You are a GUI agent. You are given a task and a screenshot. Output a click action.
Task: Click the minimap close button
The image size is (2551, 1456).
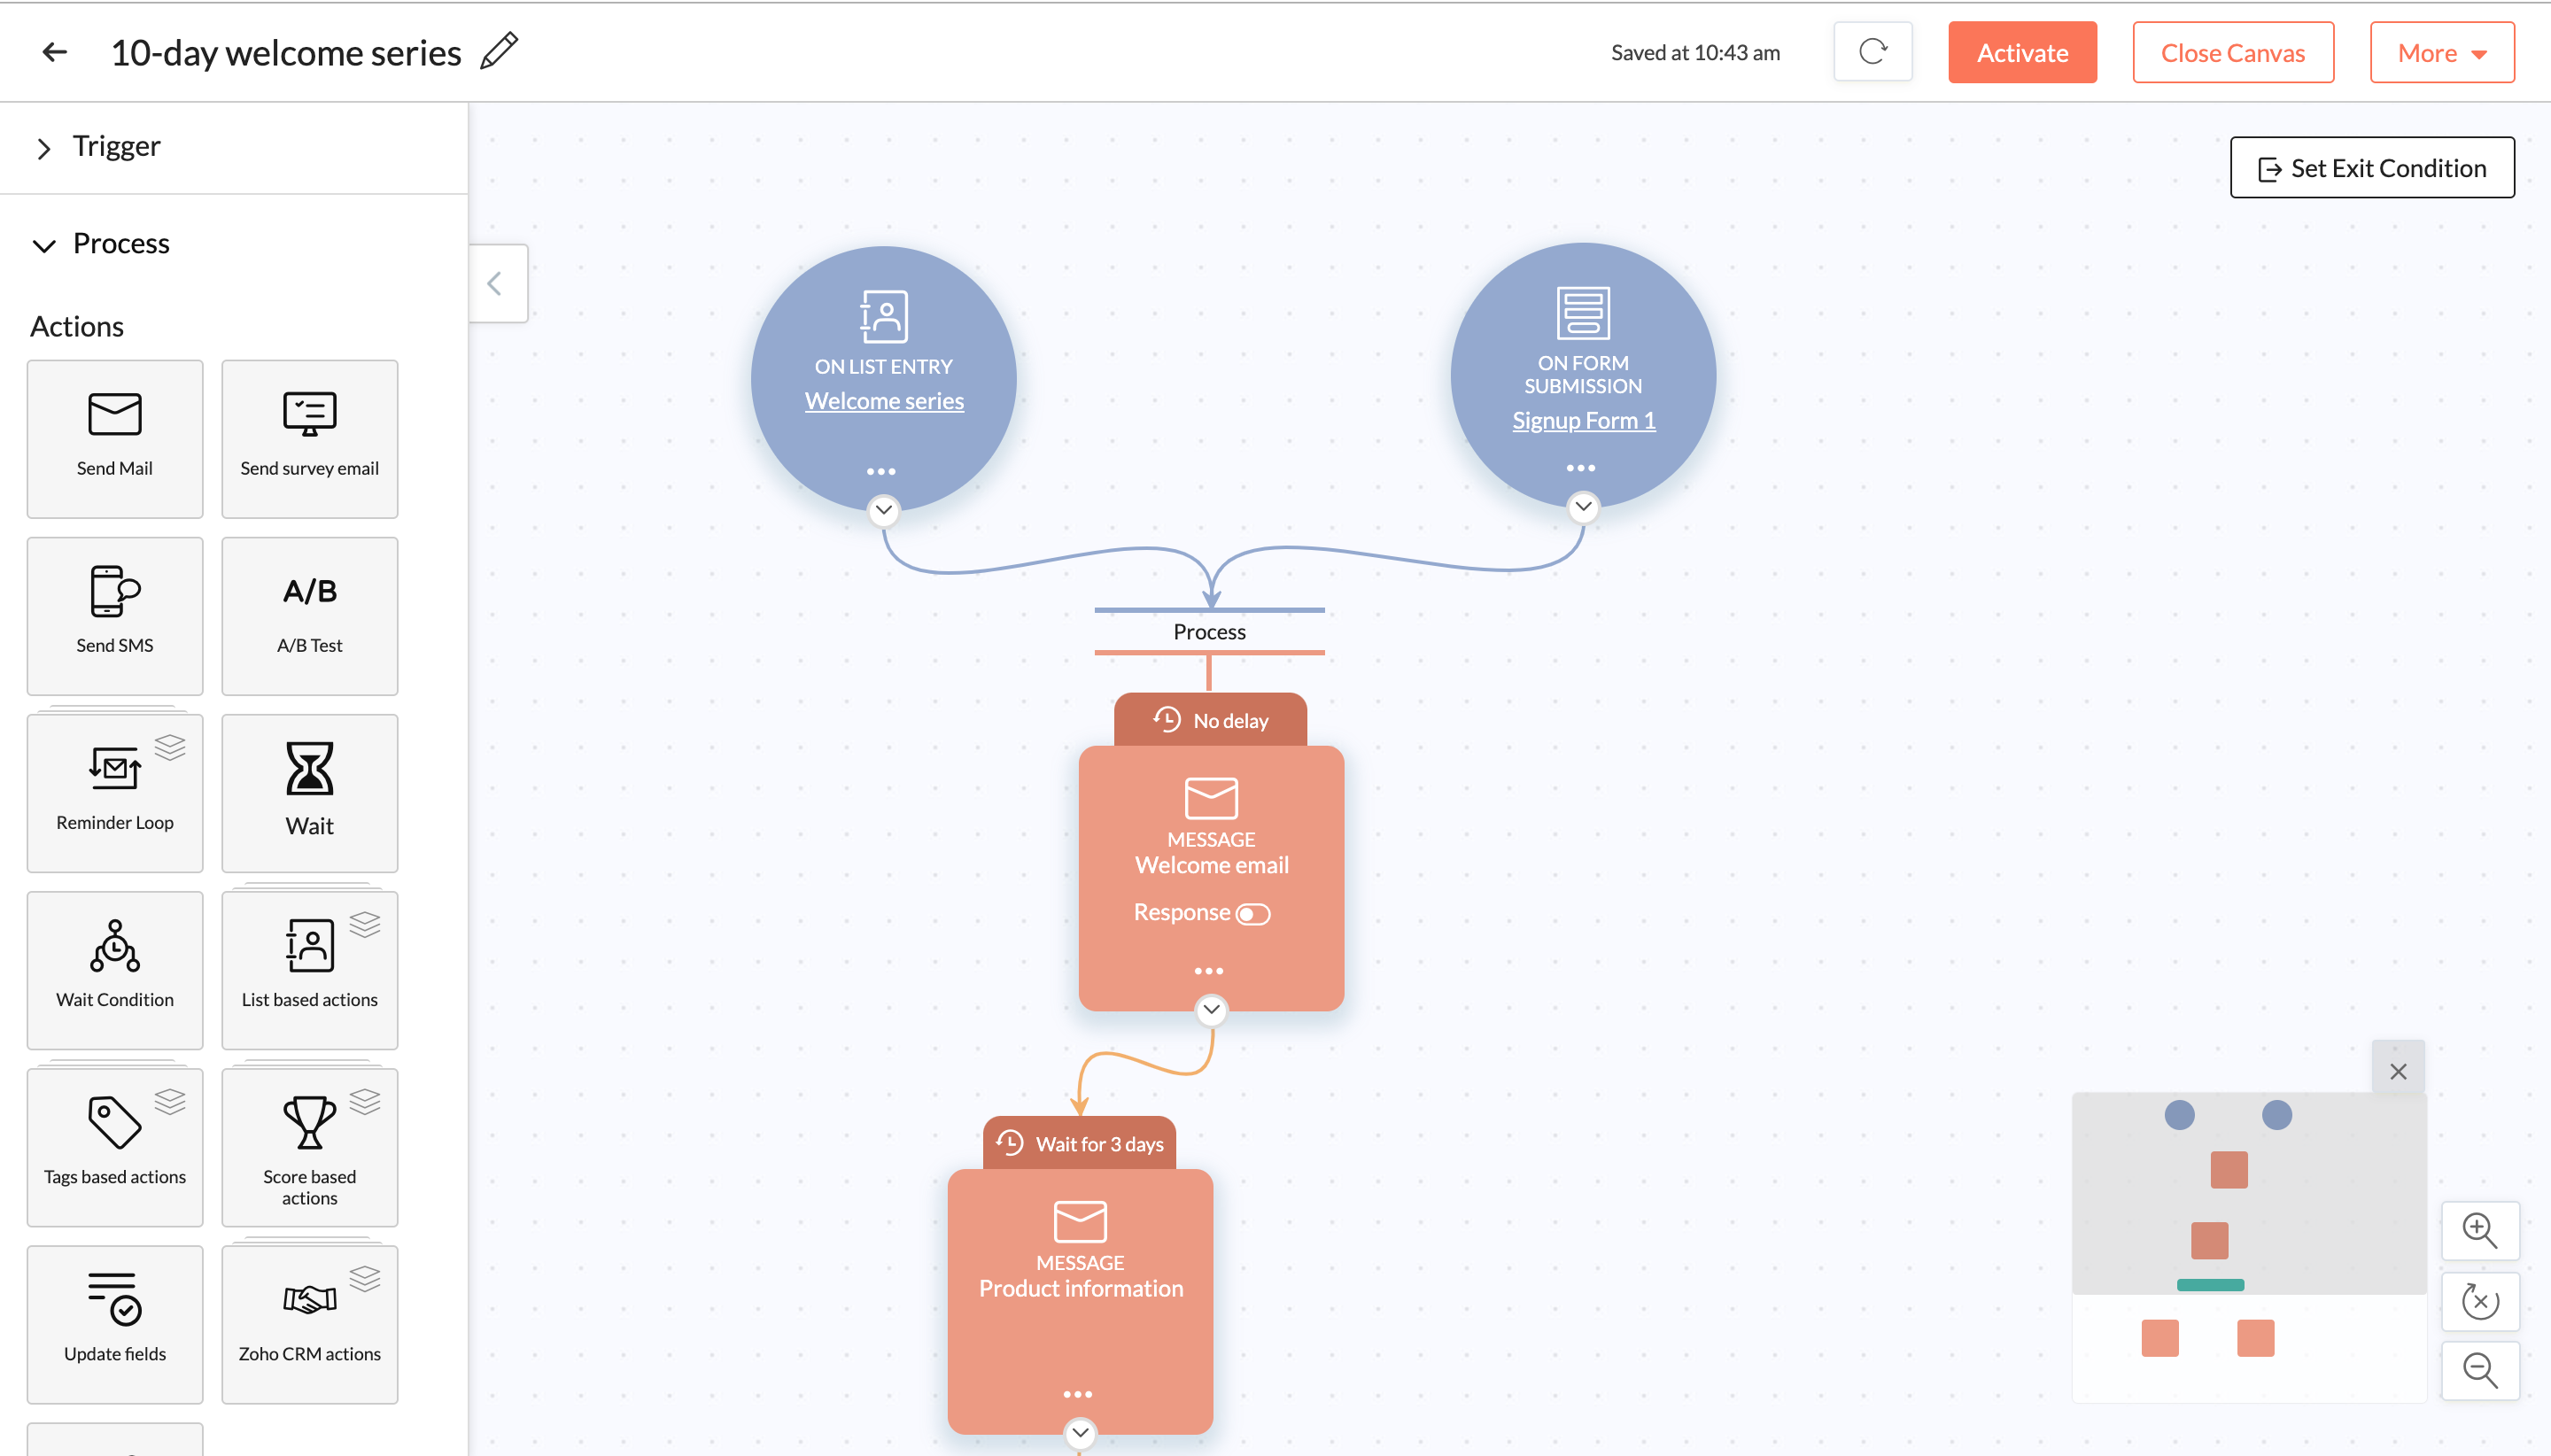2399,1071
